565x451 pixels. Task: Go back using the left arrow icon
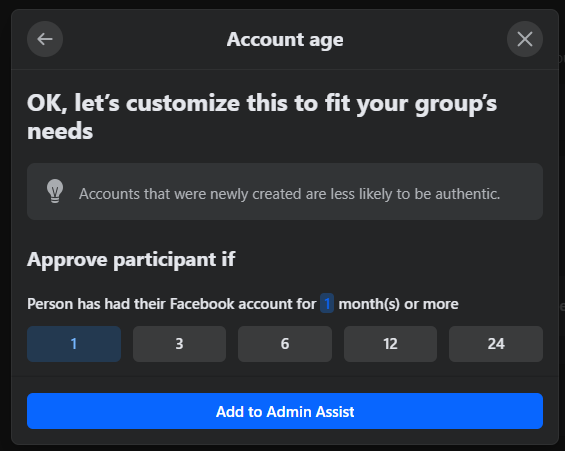pos(45,39)
